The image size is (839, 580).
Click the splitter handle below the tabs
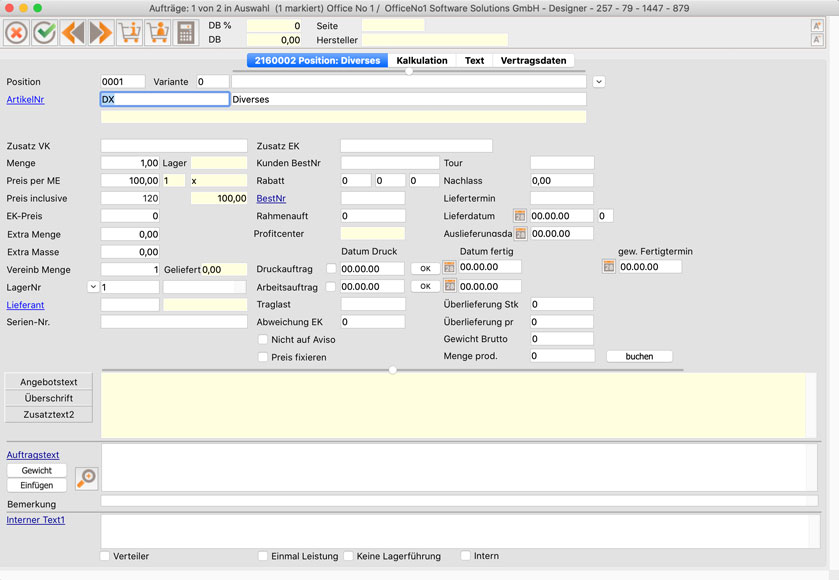(409, 71)
